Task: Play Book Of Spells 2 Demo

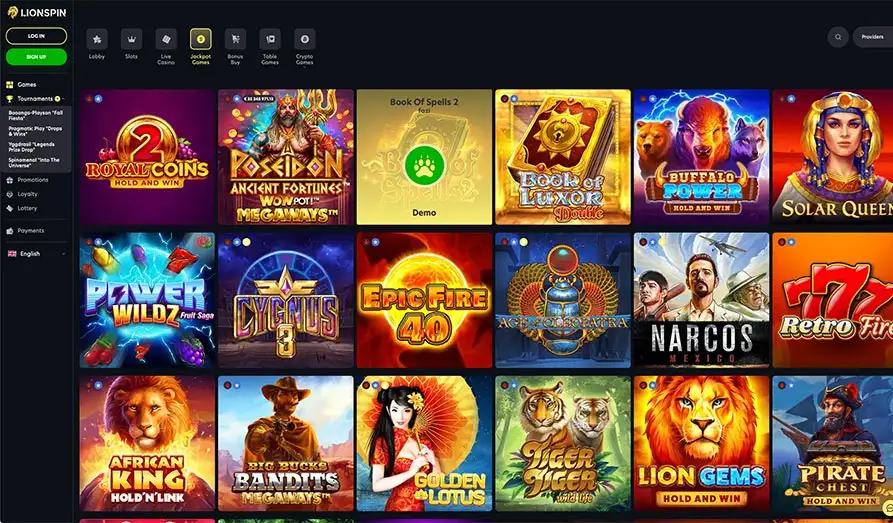Action: pos(424,213)
